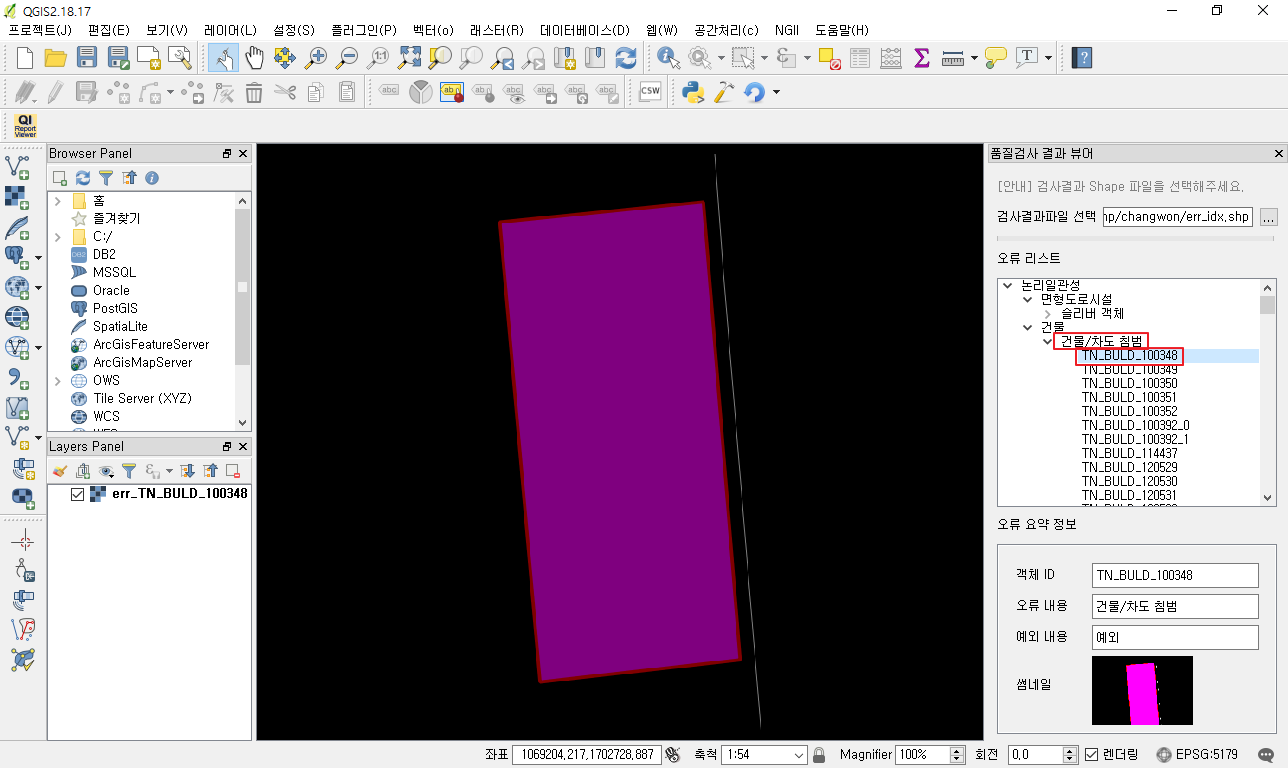This screenshot has height=768, width=1288.
Task: Click the 썸네일 preview image
Action: coord(1142,691)
